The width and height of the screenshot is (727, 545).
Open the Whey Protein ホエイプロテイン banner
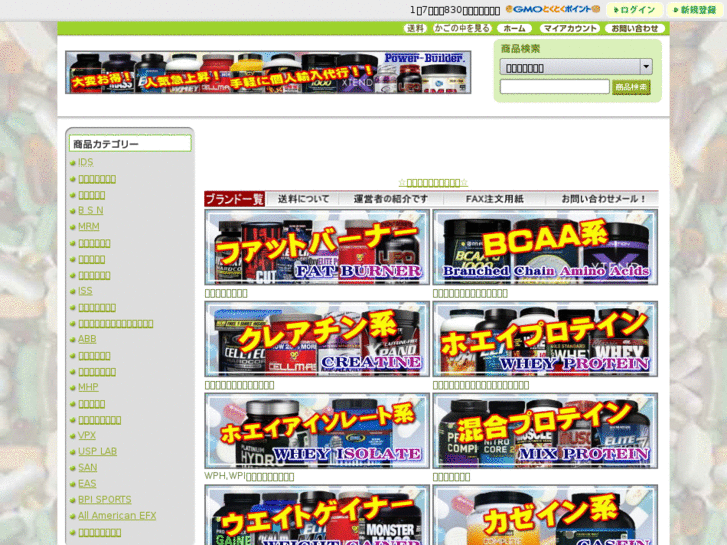click(545, 339)
